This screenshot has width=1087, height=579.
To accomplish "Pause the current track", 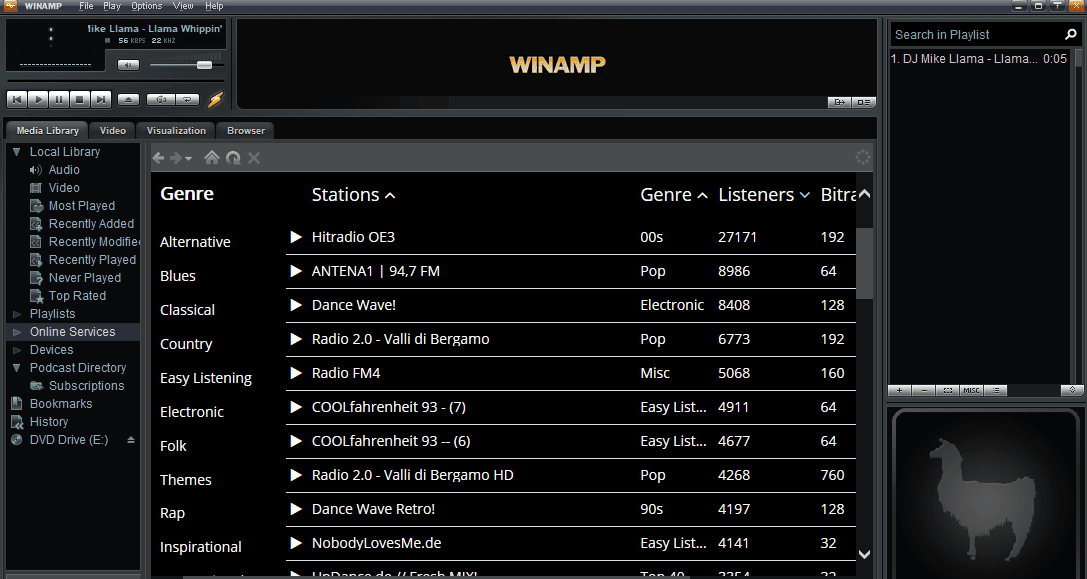I will coord(59,100).
